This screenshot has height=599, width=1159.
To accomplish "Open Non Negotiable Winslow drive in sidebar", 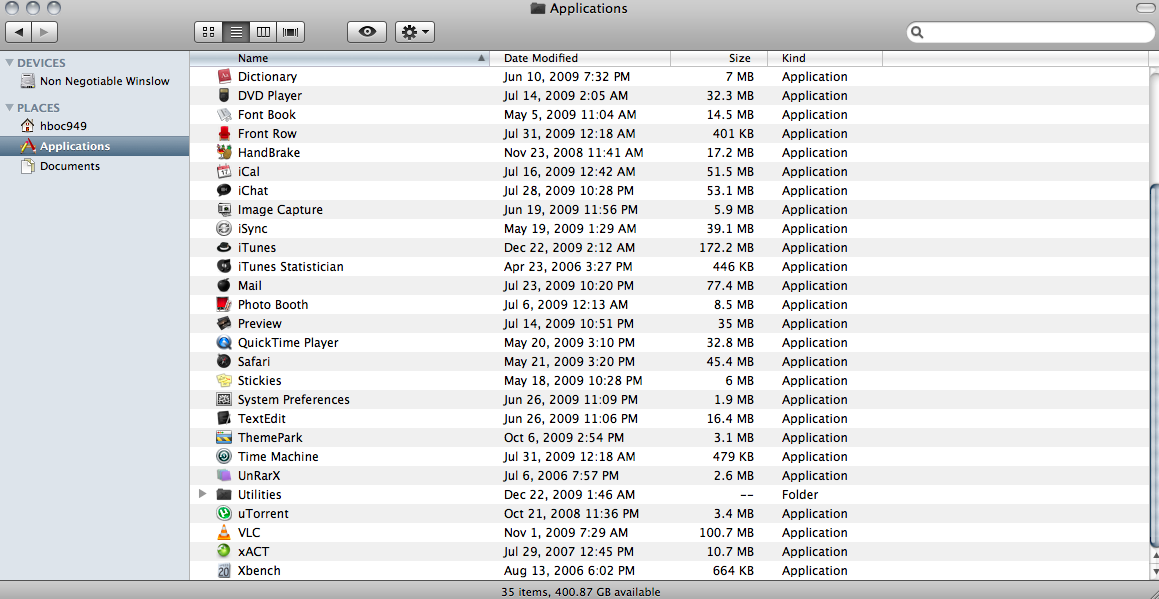I will [95, 81].
